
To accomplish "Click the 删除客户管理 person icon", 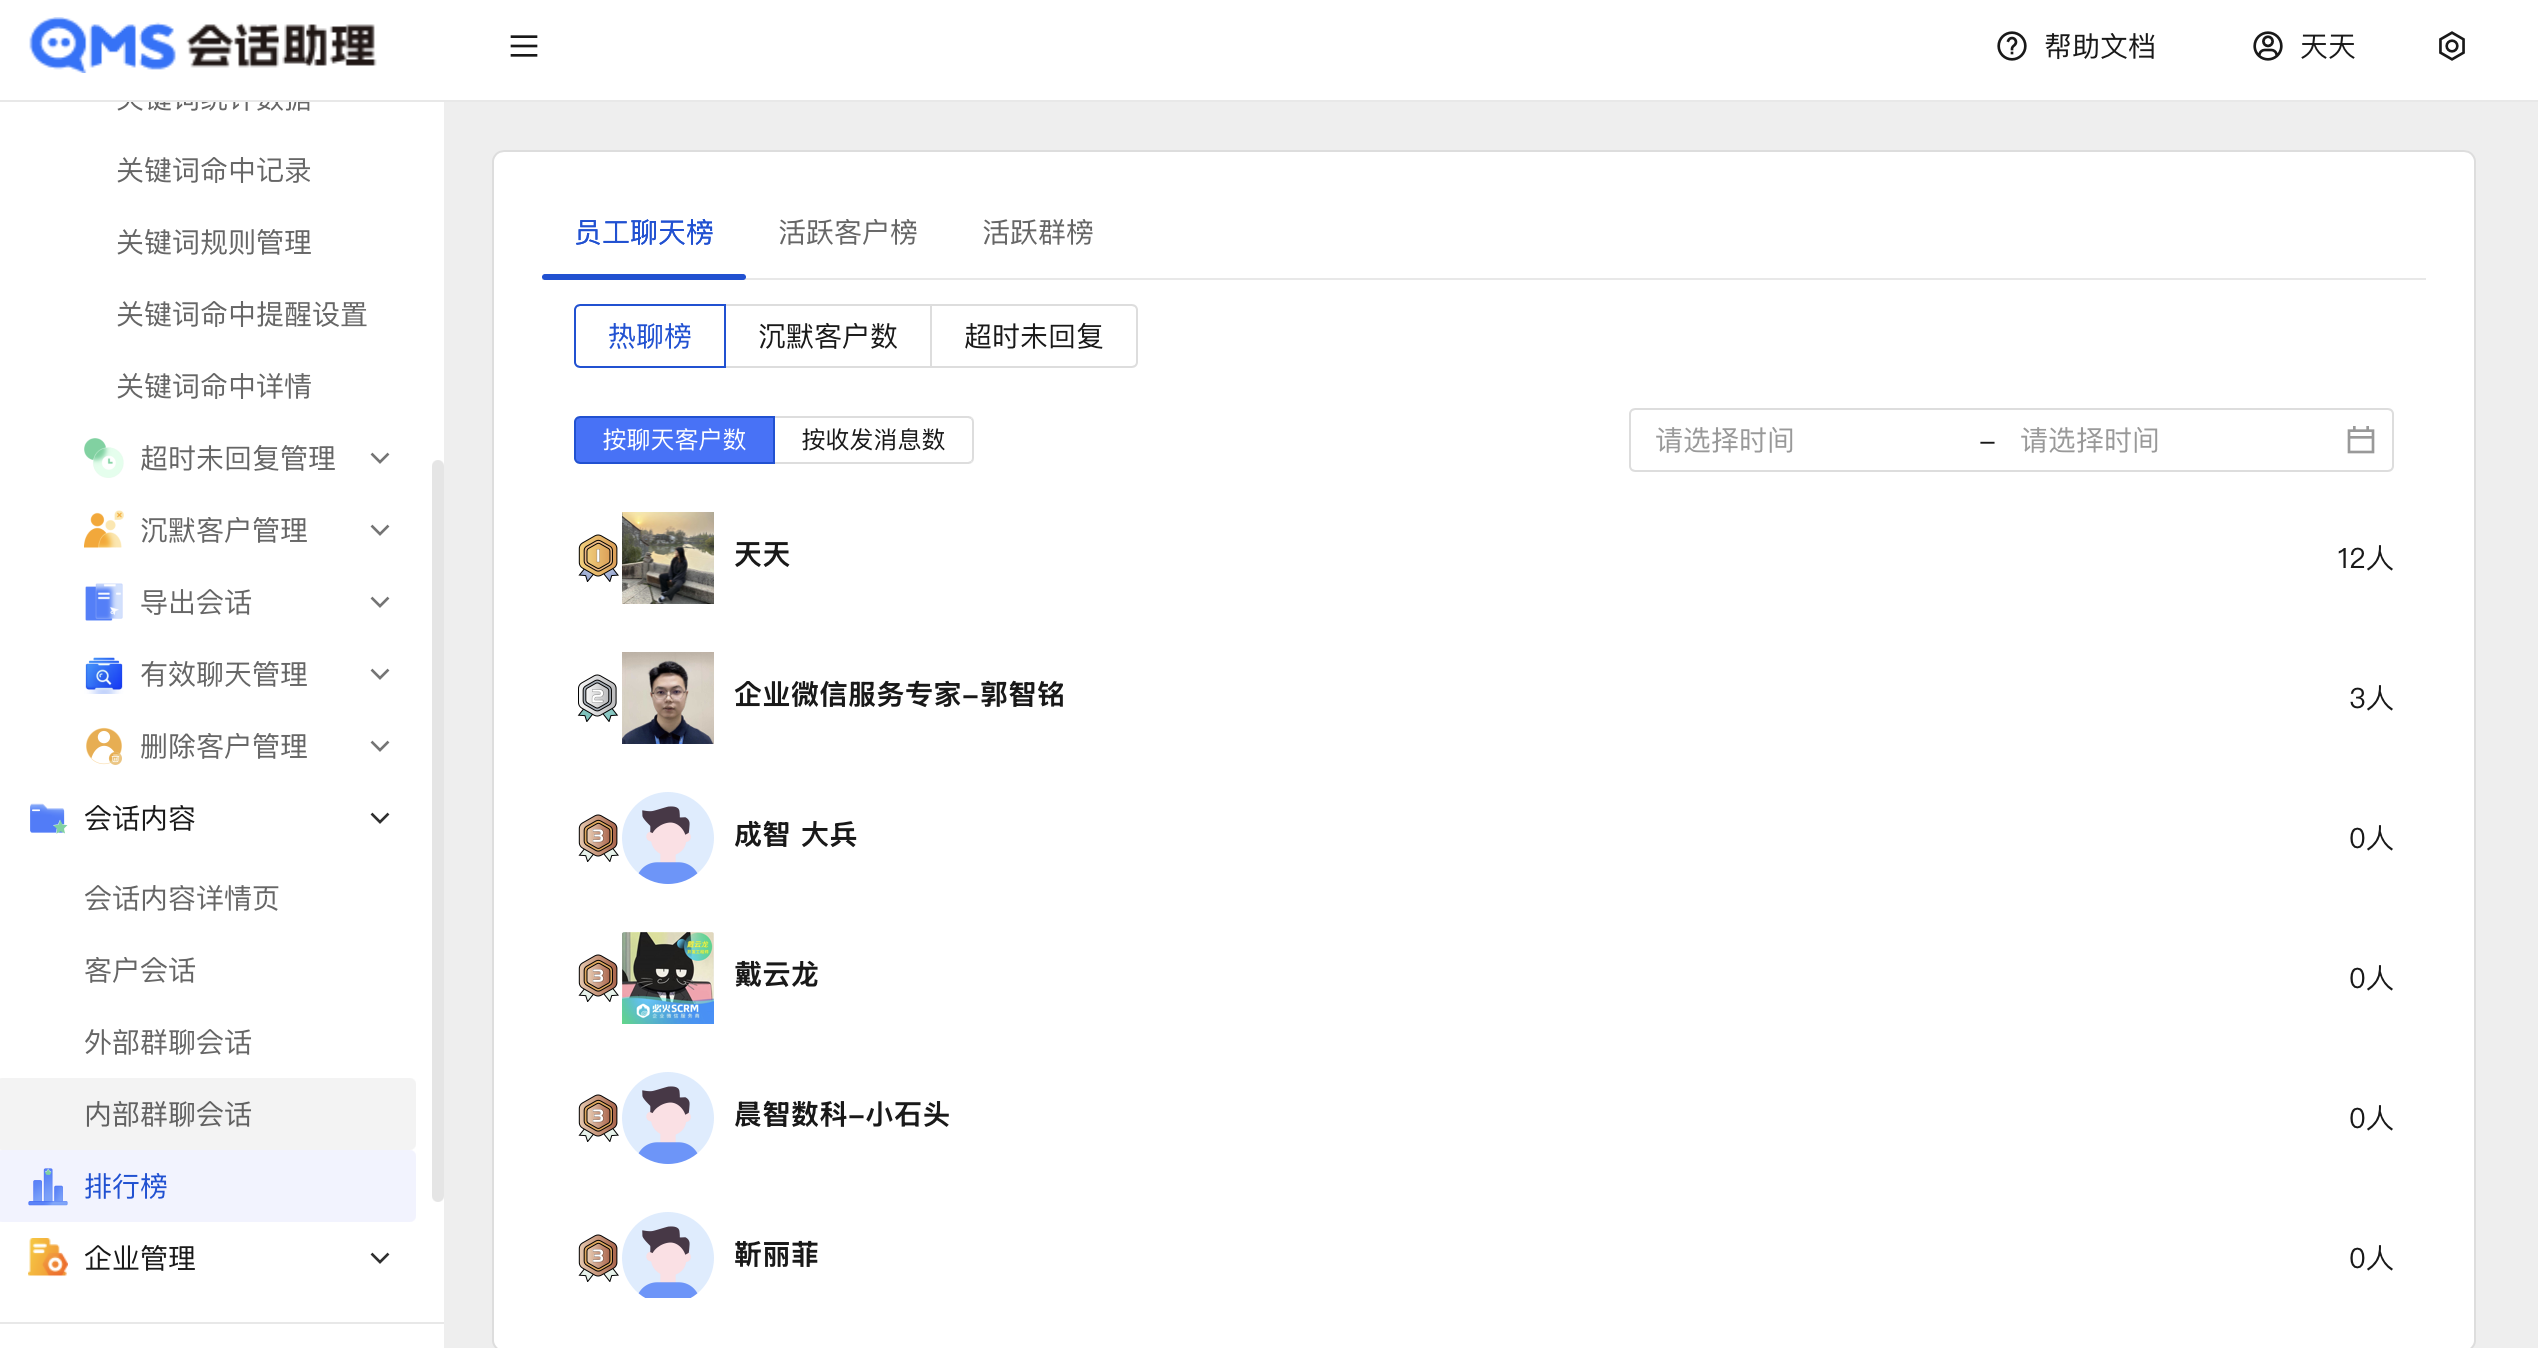I will [x=103, y=746].
